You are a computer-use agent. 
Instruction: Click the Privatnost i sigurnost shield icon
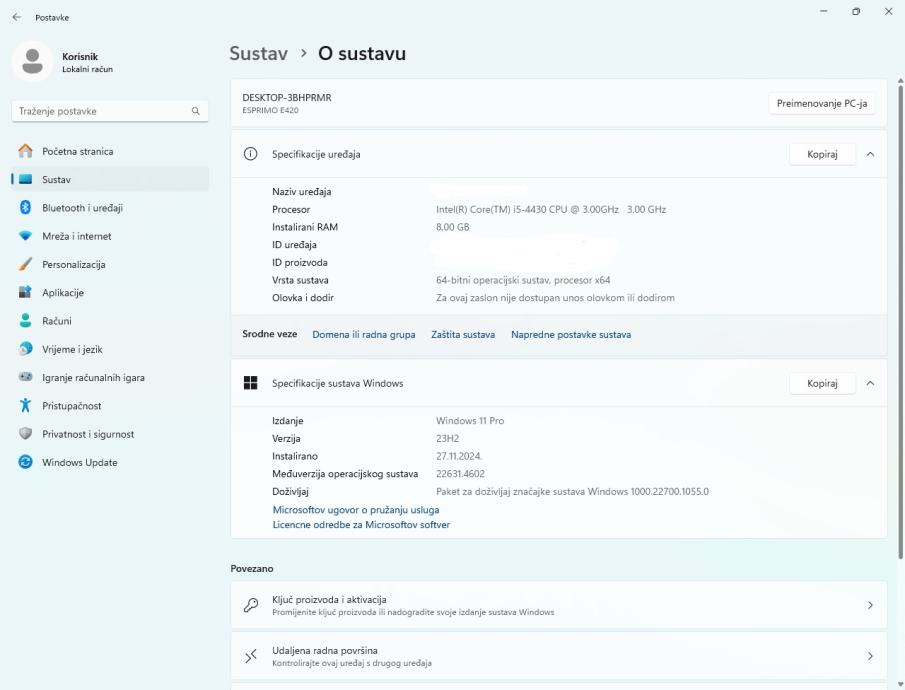26,434
